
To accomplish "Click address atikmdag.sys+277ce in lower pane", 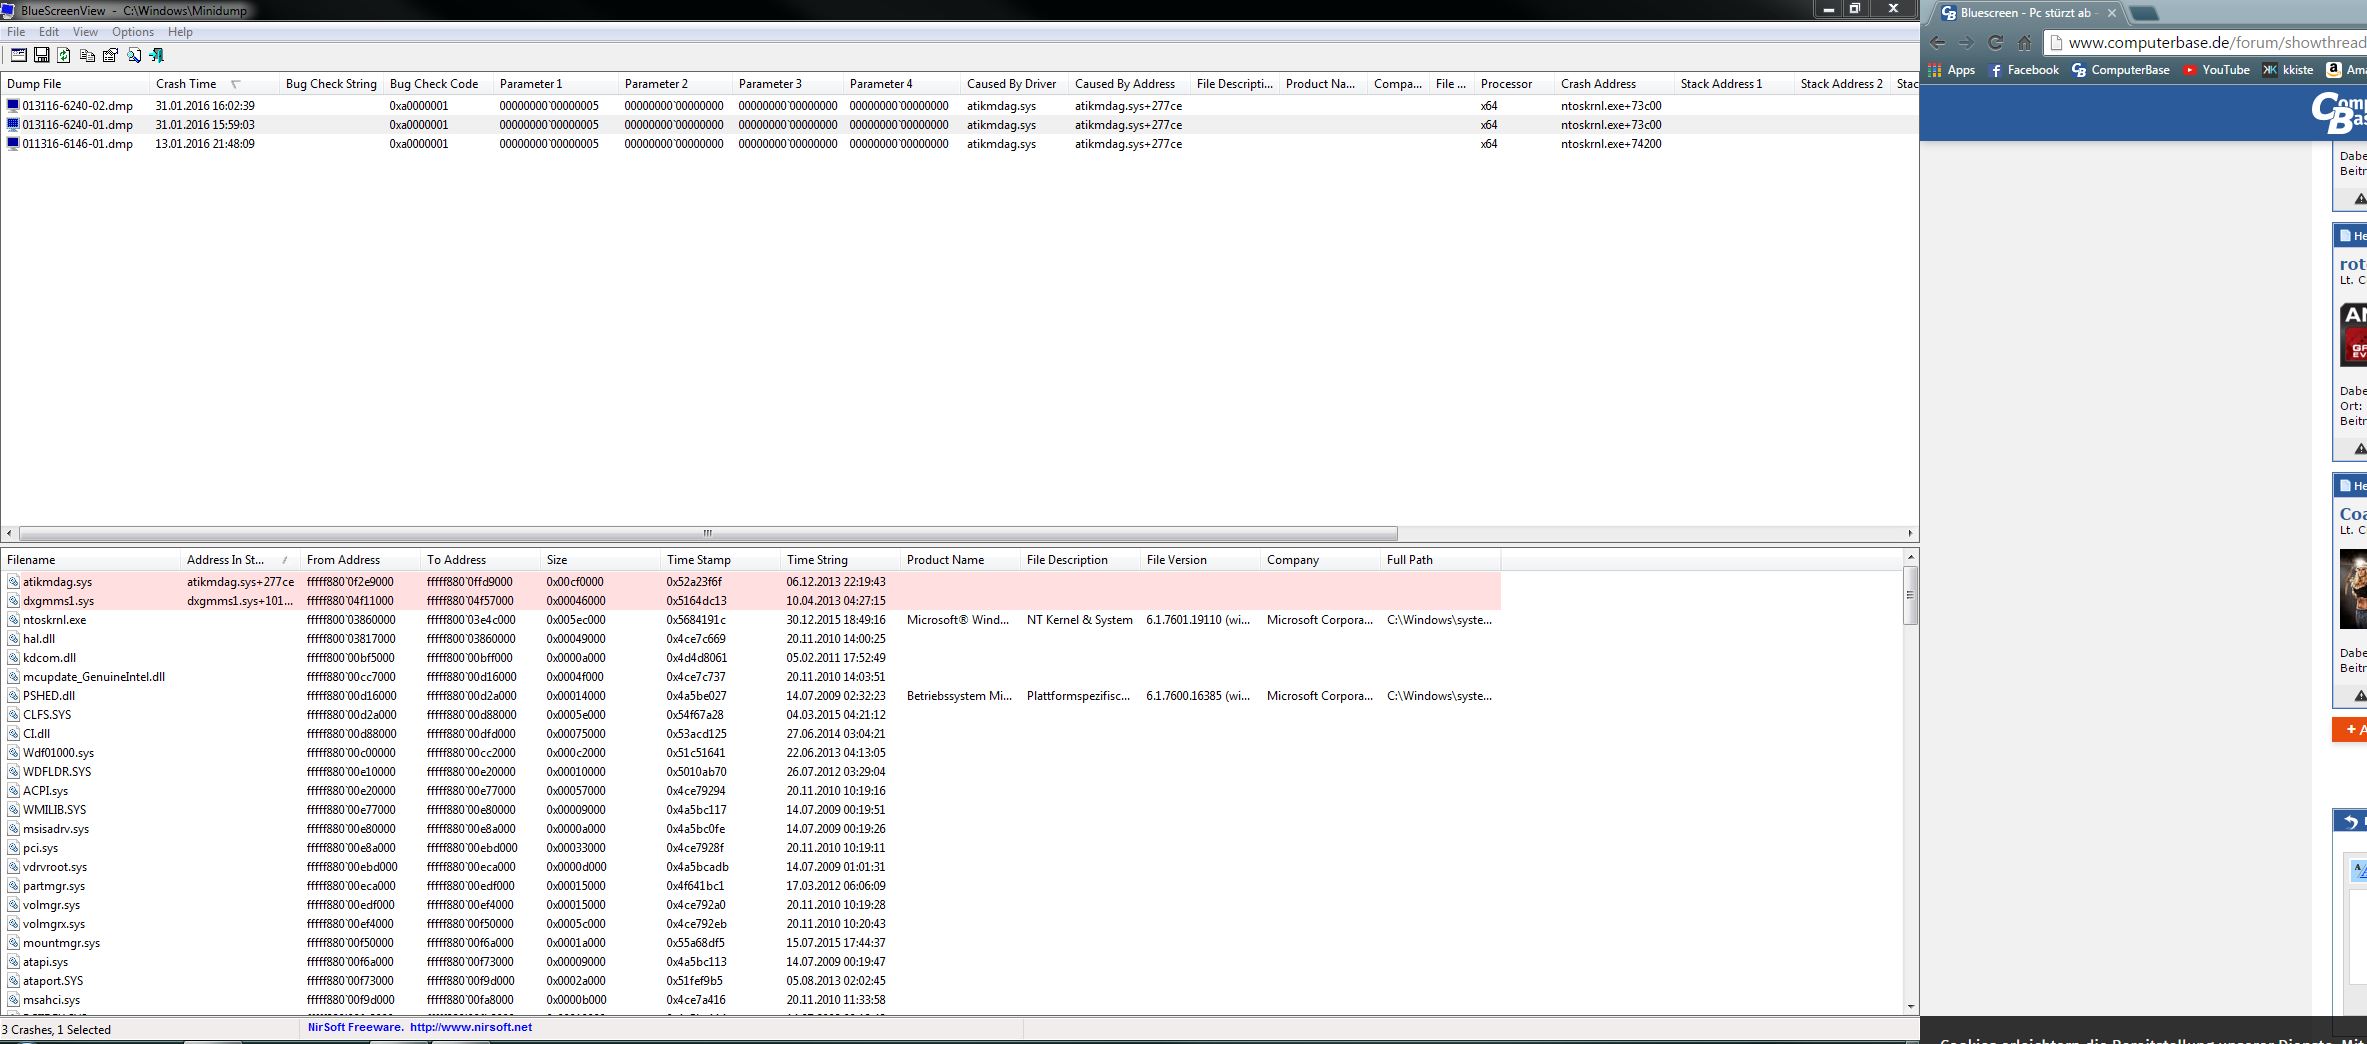I will point(240,582).
